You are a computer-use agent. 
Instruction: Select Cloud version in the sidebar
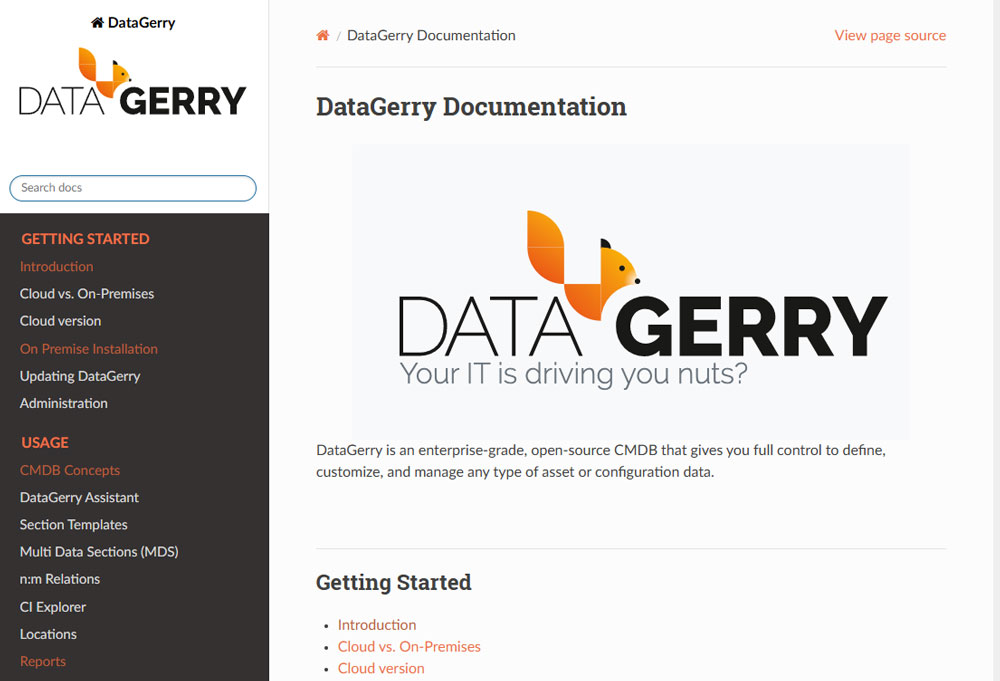[x=61, y=321]
